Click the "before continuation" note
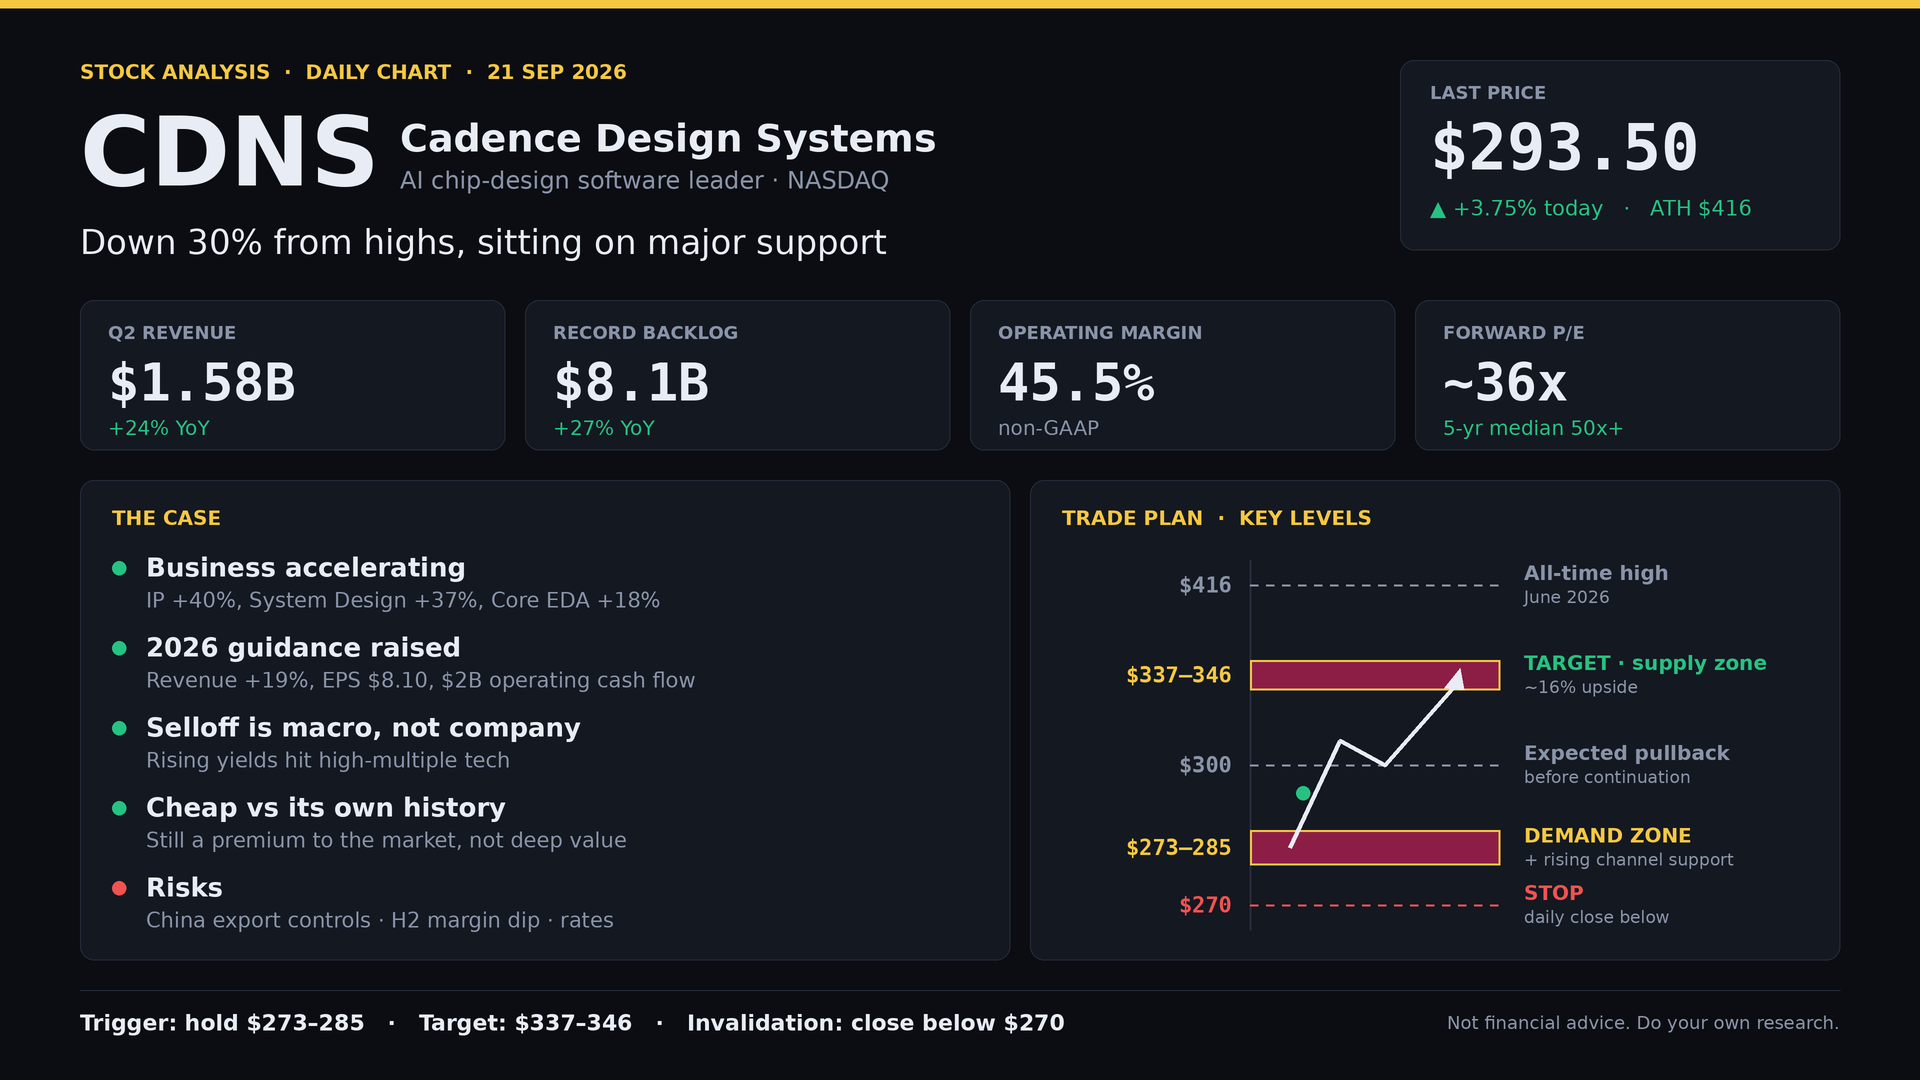Viewport: 1920px width, 1080px height. point(1607,777)
